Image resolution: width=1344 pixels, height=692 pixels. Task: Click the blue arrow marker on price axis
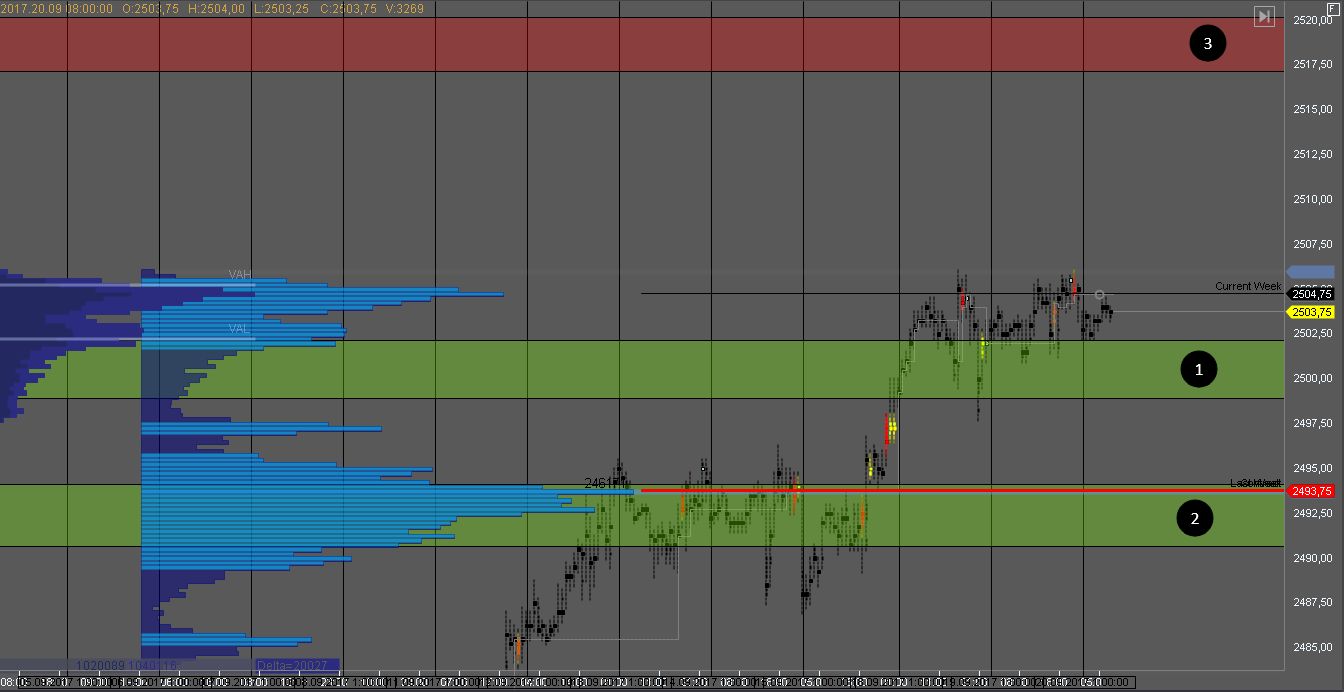coord(1310,272)
